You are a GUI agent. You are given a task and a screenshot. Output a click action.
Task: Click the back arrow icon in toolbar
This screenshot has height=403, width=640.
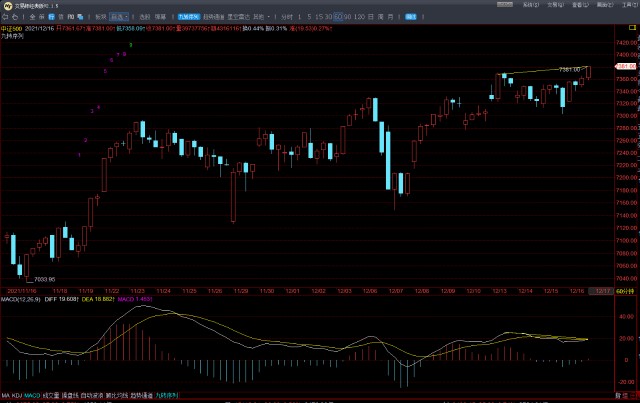coord(5,17)
